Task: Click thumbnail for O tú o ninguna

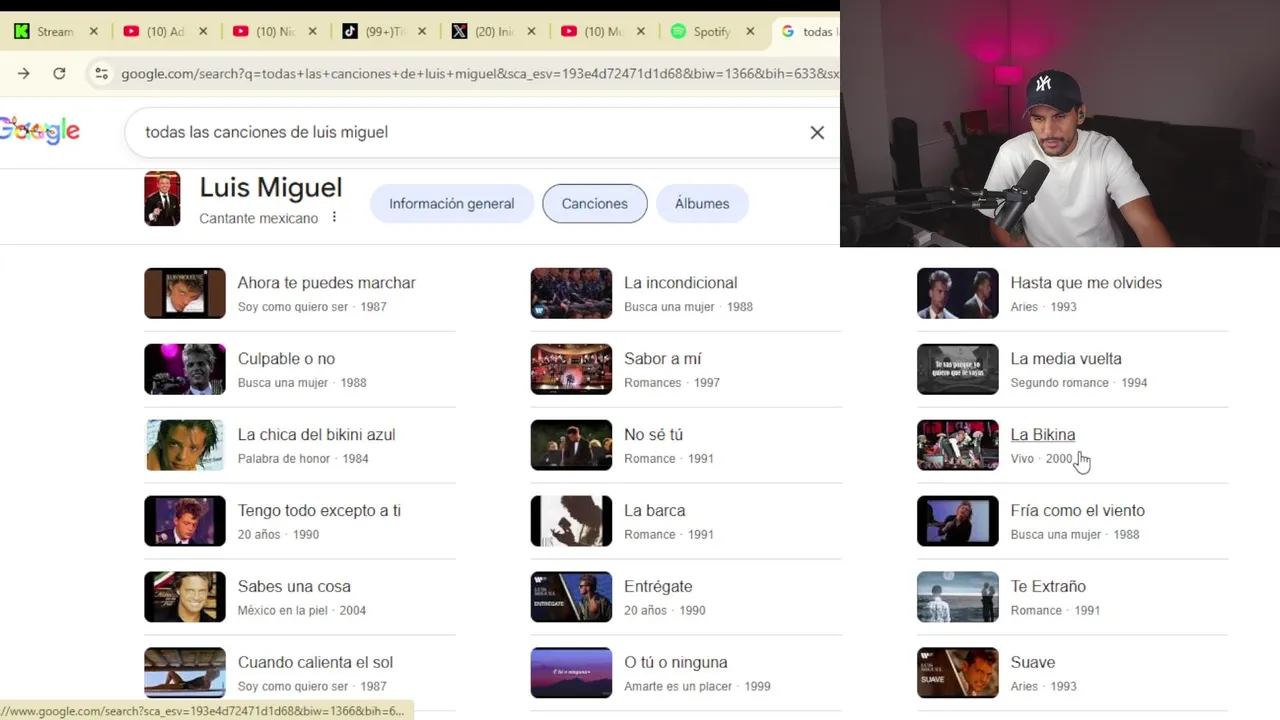Action: click(x=571, y=673)
